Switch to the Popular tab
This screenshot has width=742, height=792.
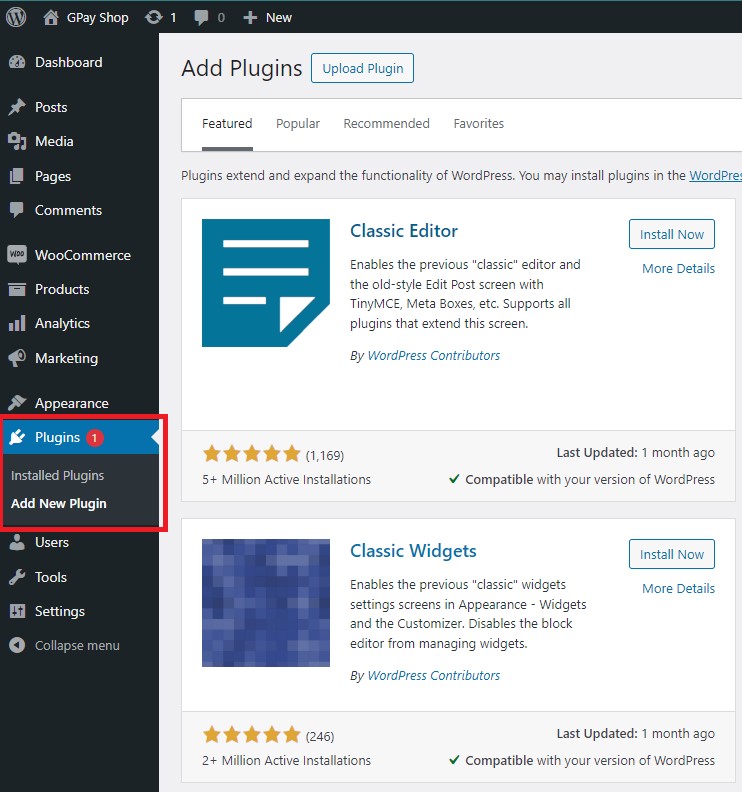(x=298, y=124)
